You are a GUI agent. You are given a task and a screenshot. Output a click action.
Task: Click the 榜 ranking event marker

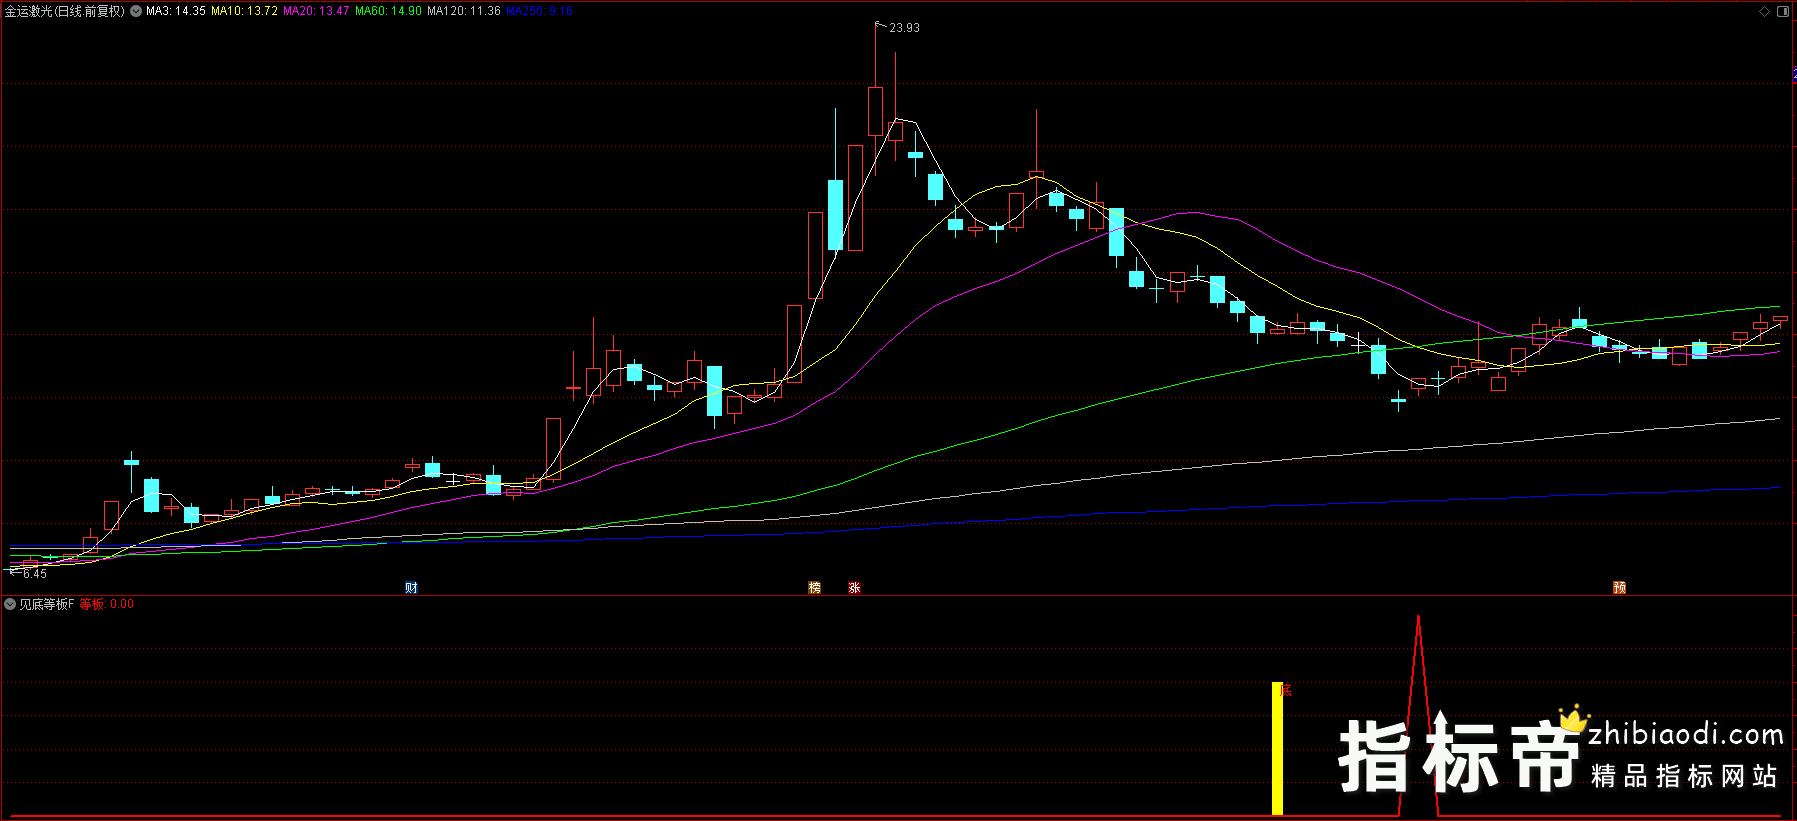[x=814, y=588]
